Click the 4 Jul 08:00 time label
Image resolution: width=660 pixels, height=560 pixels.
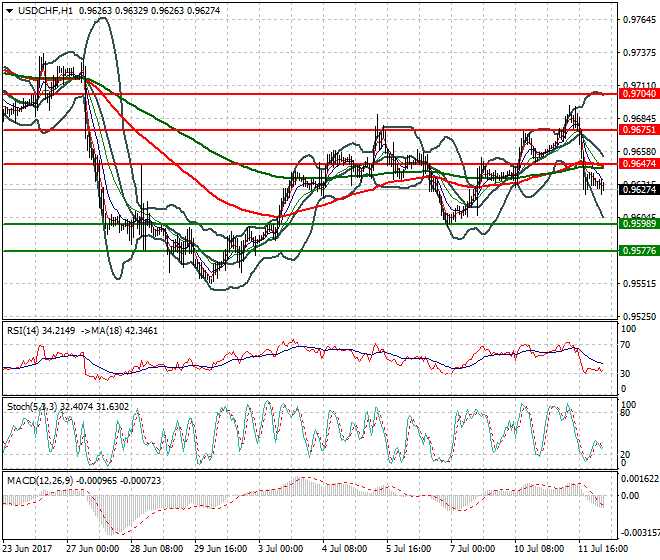pos(344,549)
